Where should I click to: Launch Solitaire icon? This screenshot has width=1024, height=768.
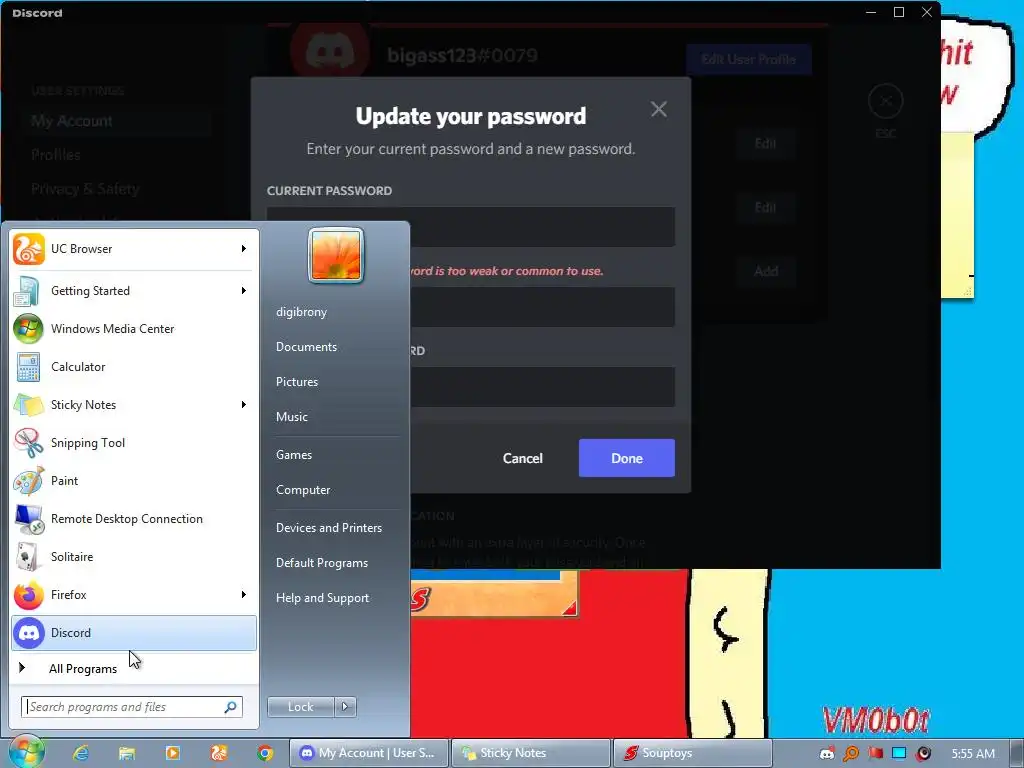click(29, 556)
